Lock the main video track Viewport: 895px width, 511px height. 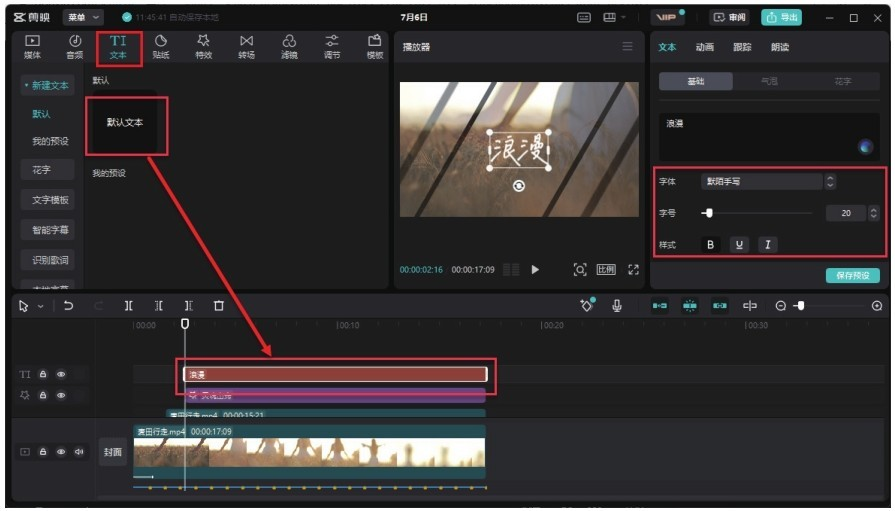(43, 452)
